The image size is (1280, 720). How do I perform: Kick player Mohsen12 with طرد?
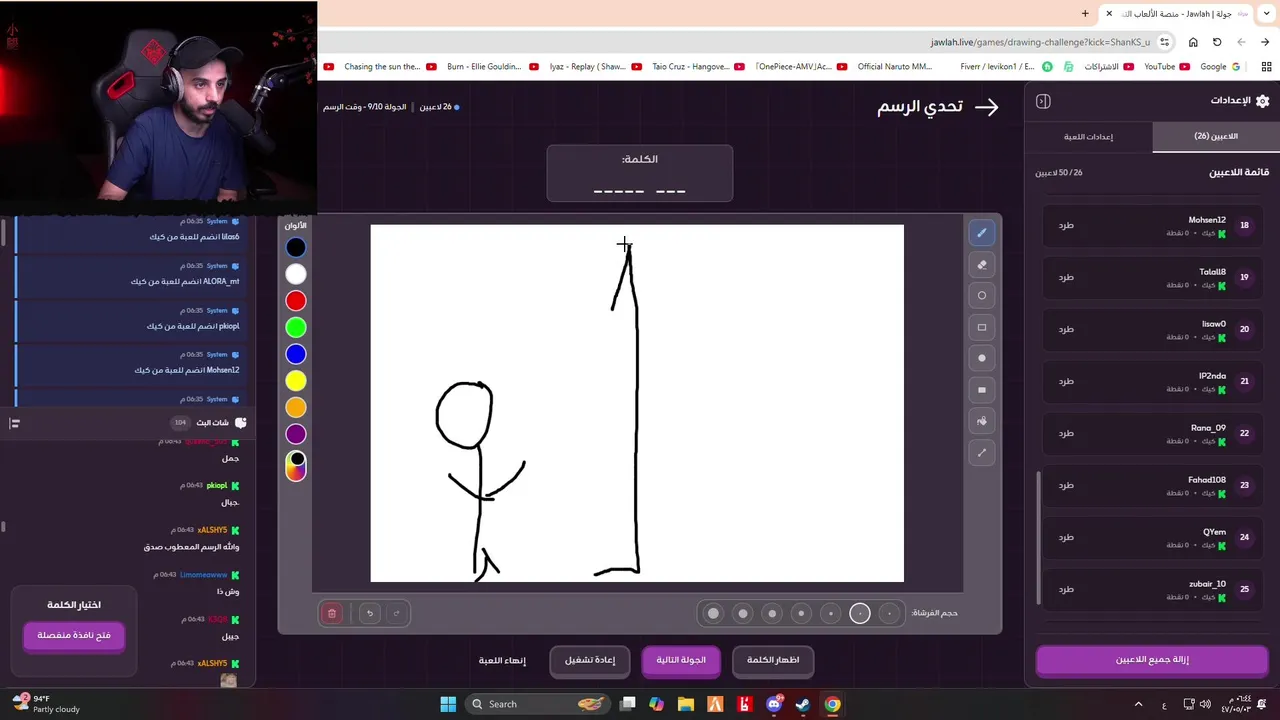coord(1066,225)
